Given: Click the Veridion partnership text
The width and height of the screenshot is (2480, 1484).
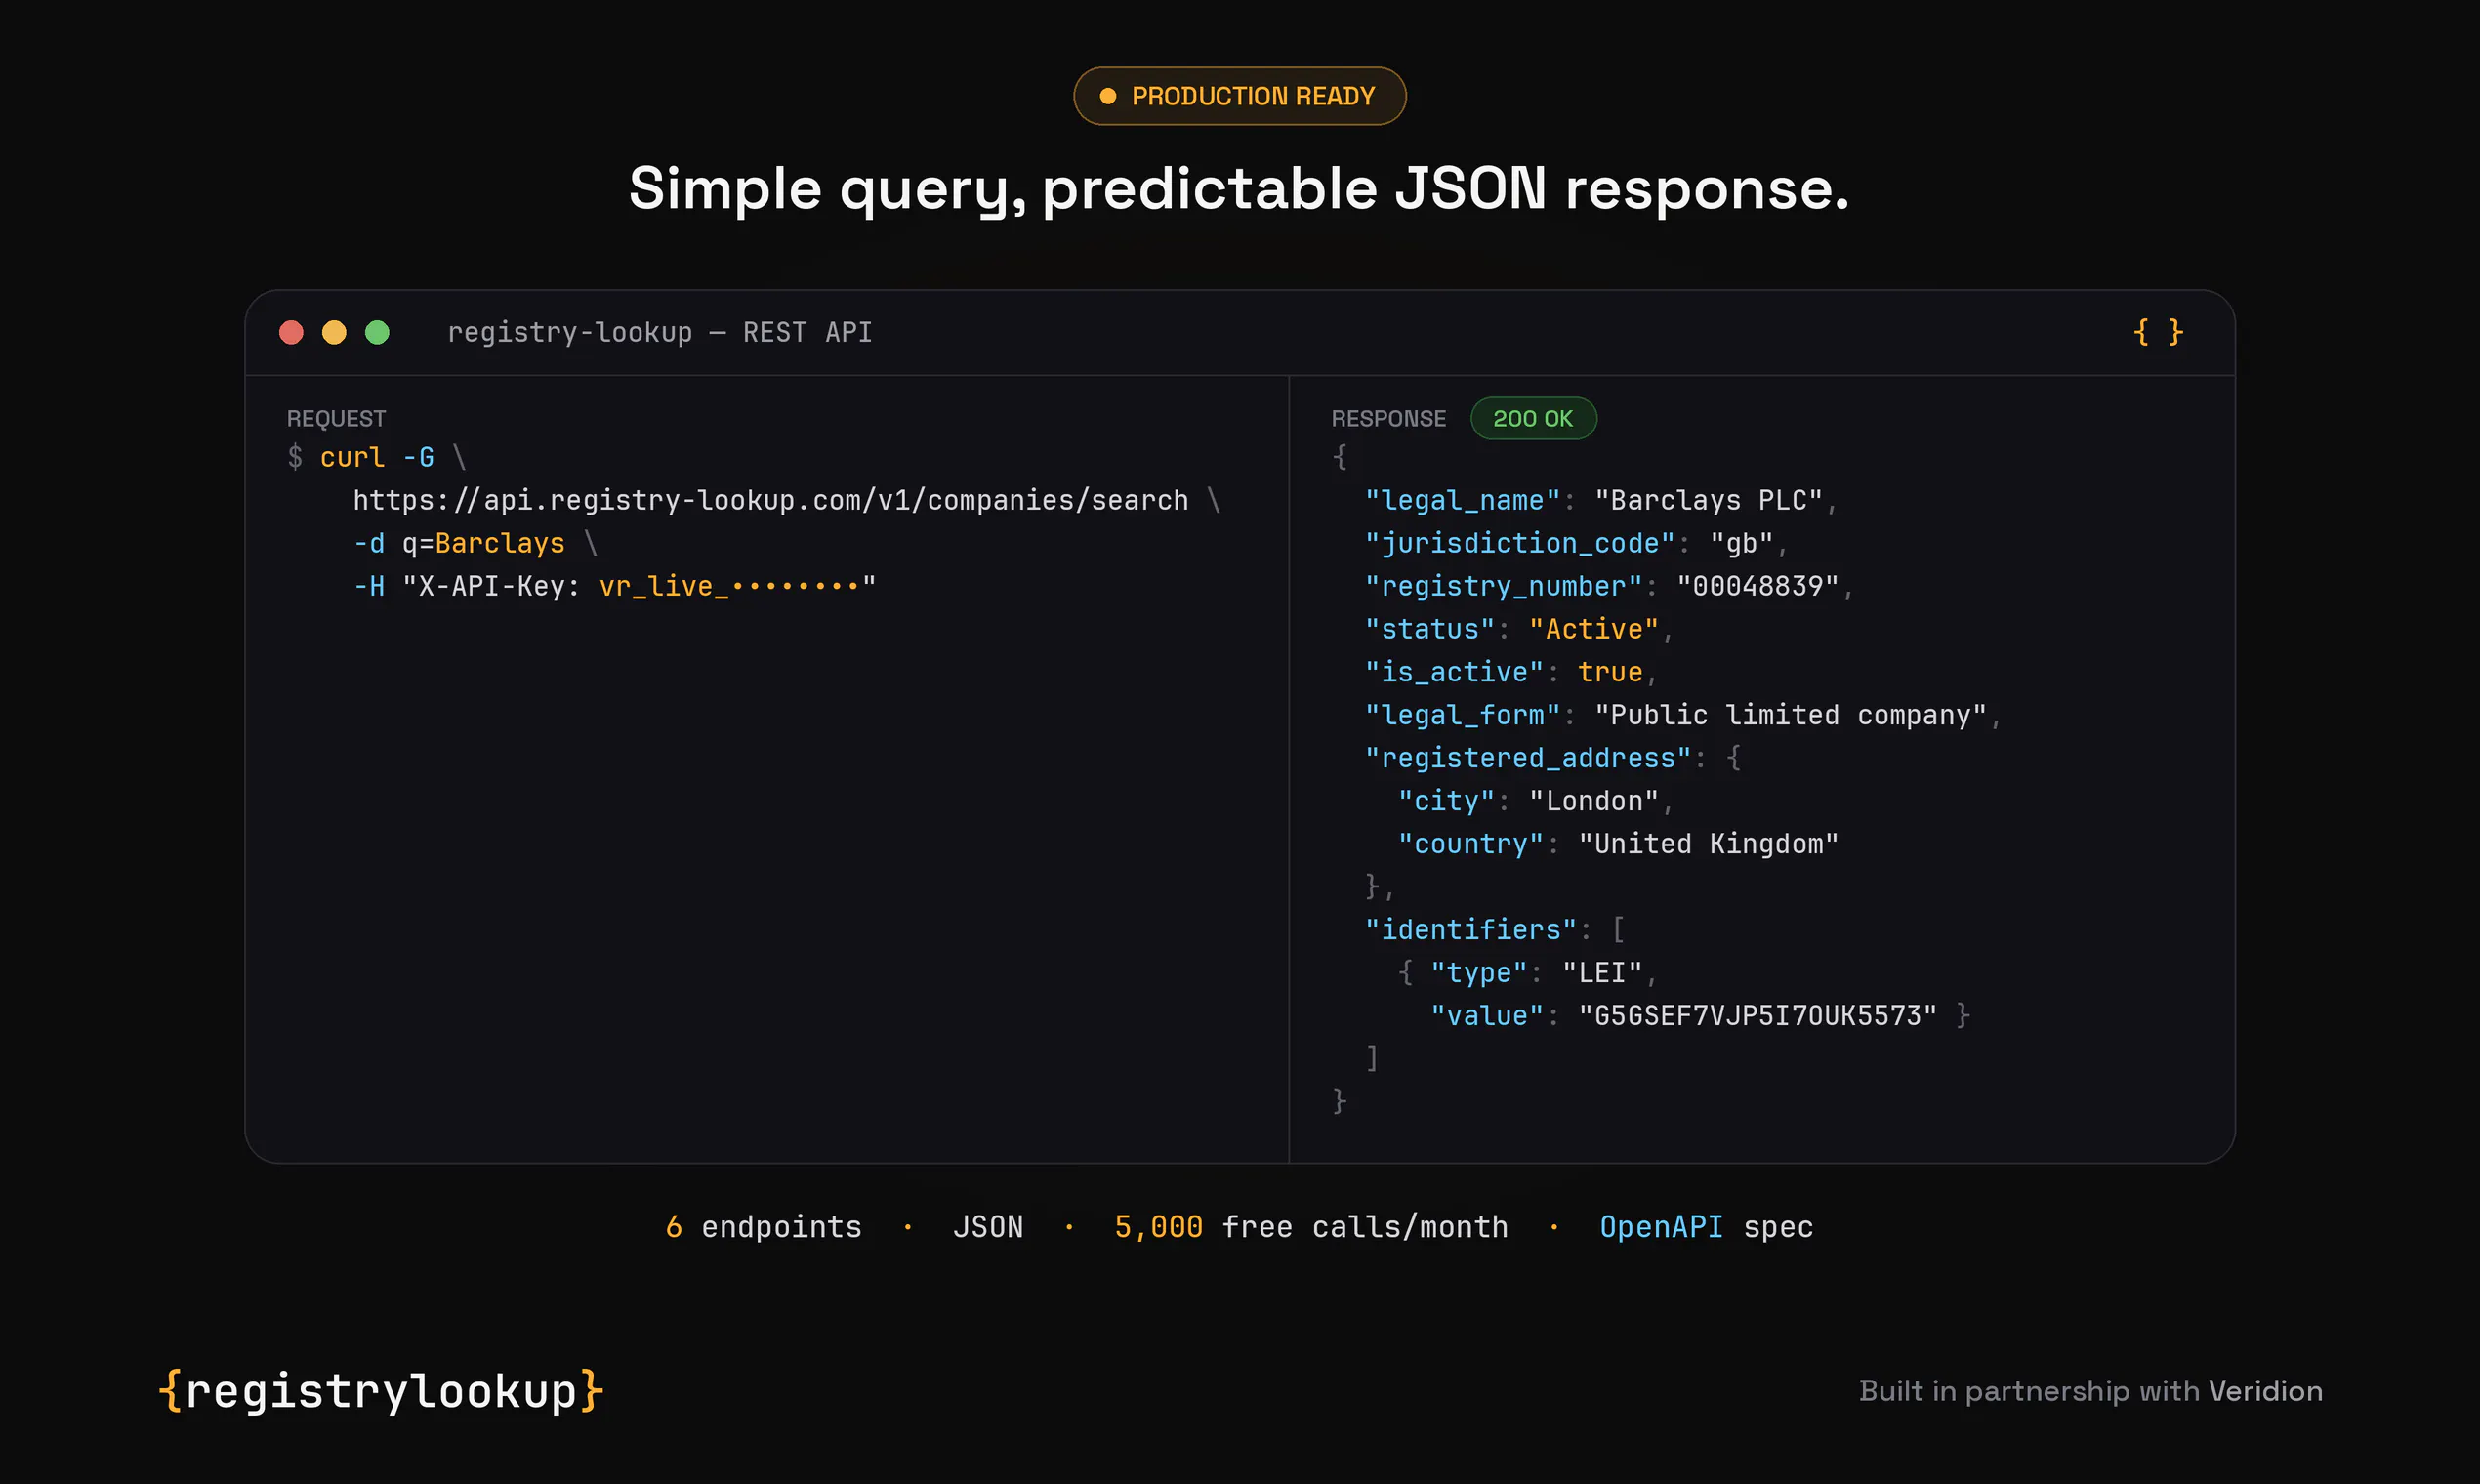Looking at the screenshot, I should click(x=2090, y=1391).
